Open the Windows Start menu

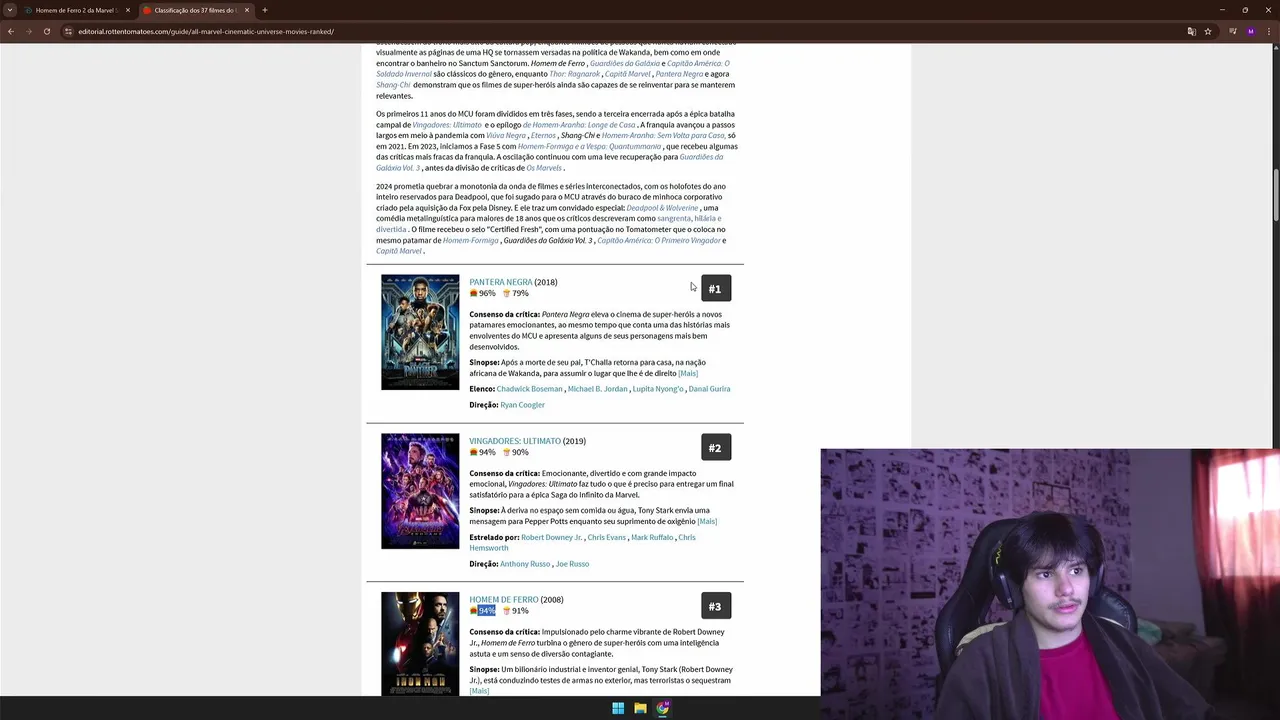[x=618, y=708]
